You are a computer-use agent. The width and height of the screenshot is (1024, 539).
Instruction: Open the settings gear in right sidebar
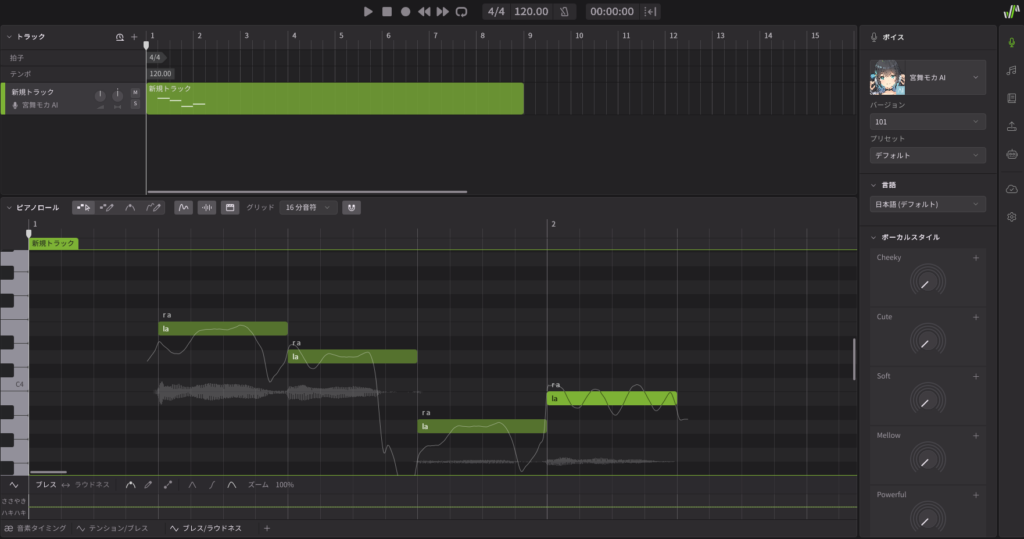[x=1011, y=217]
